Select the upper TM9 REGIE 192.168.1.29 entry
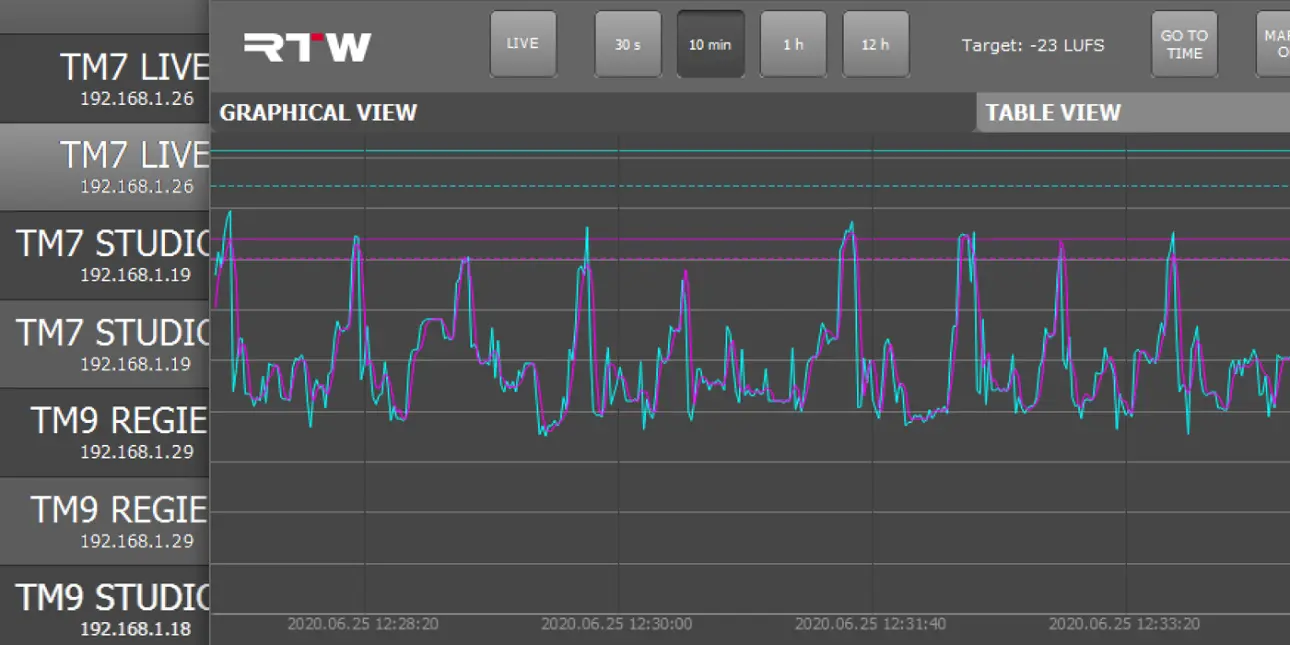1290x645 pixels. point(104,432)
